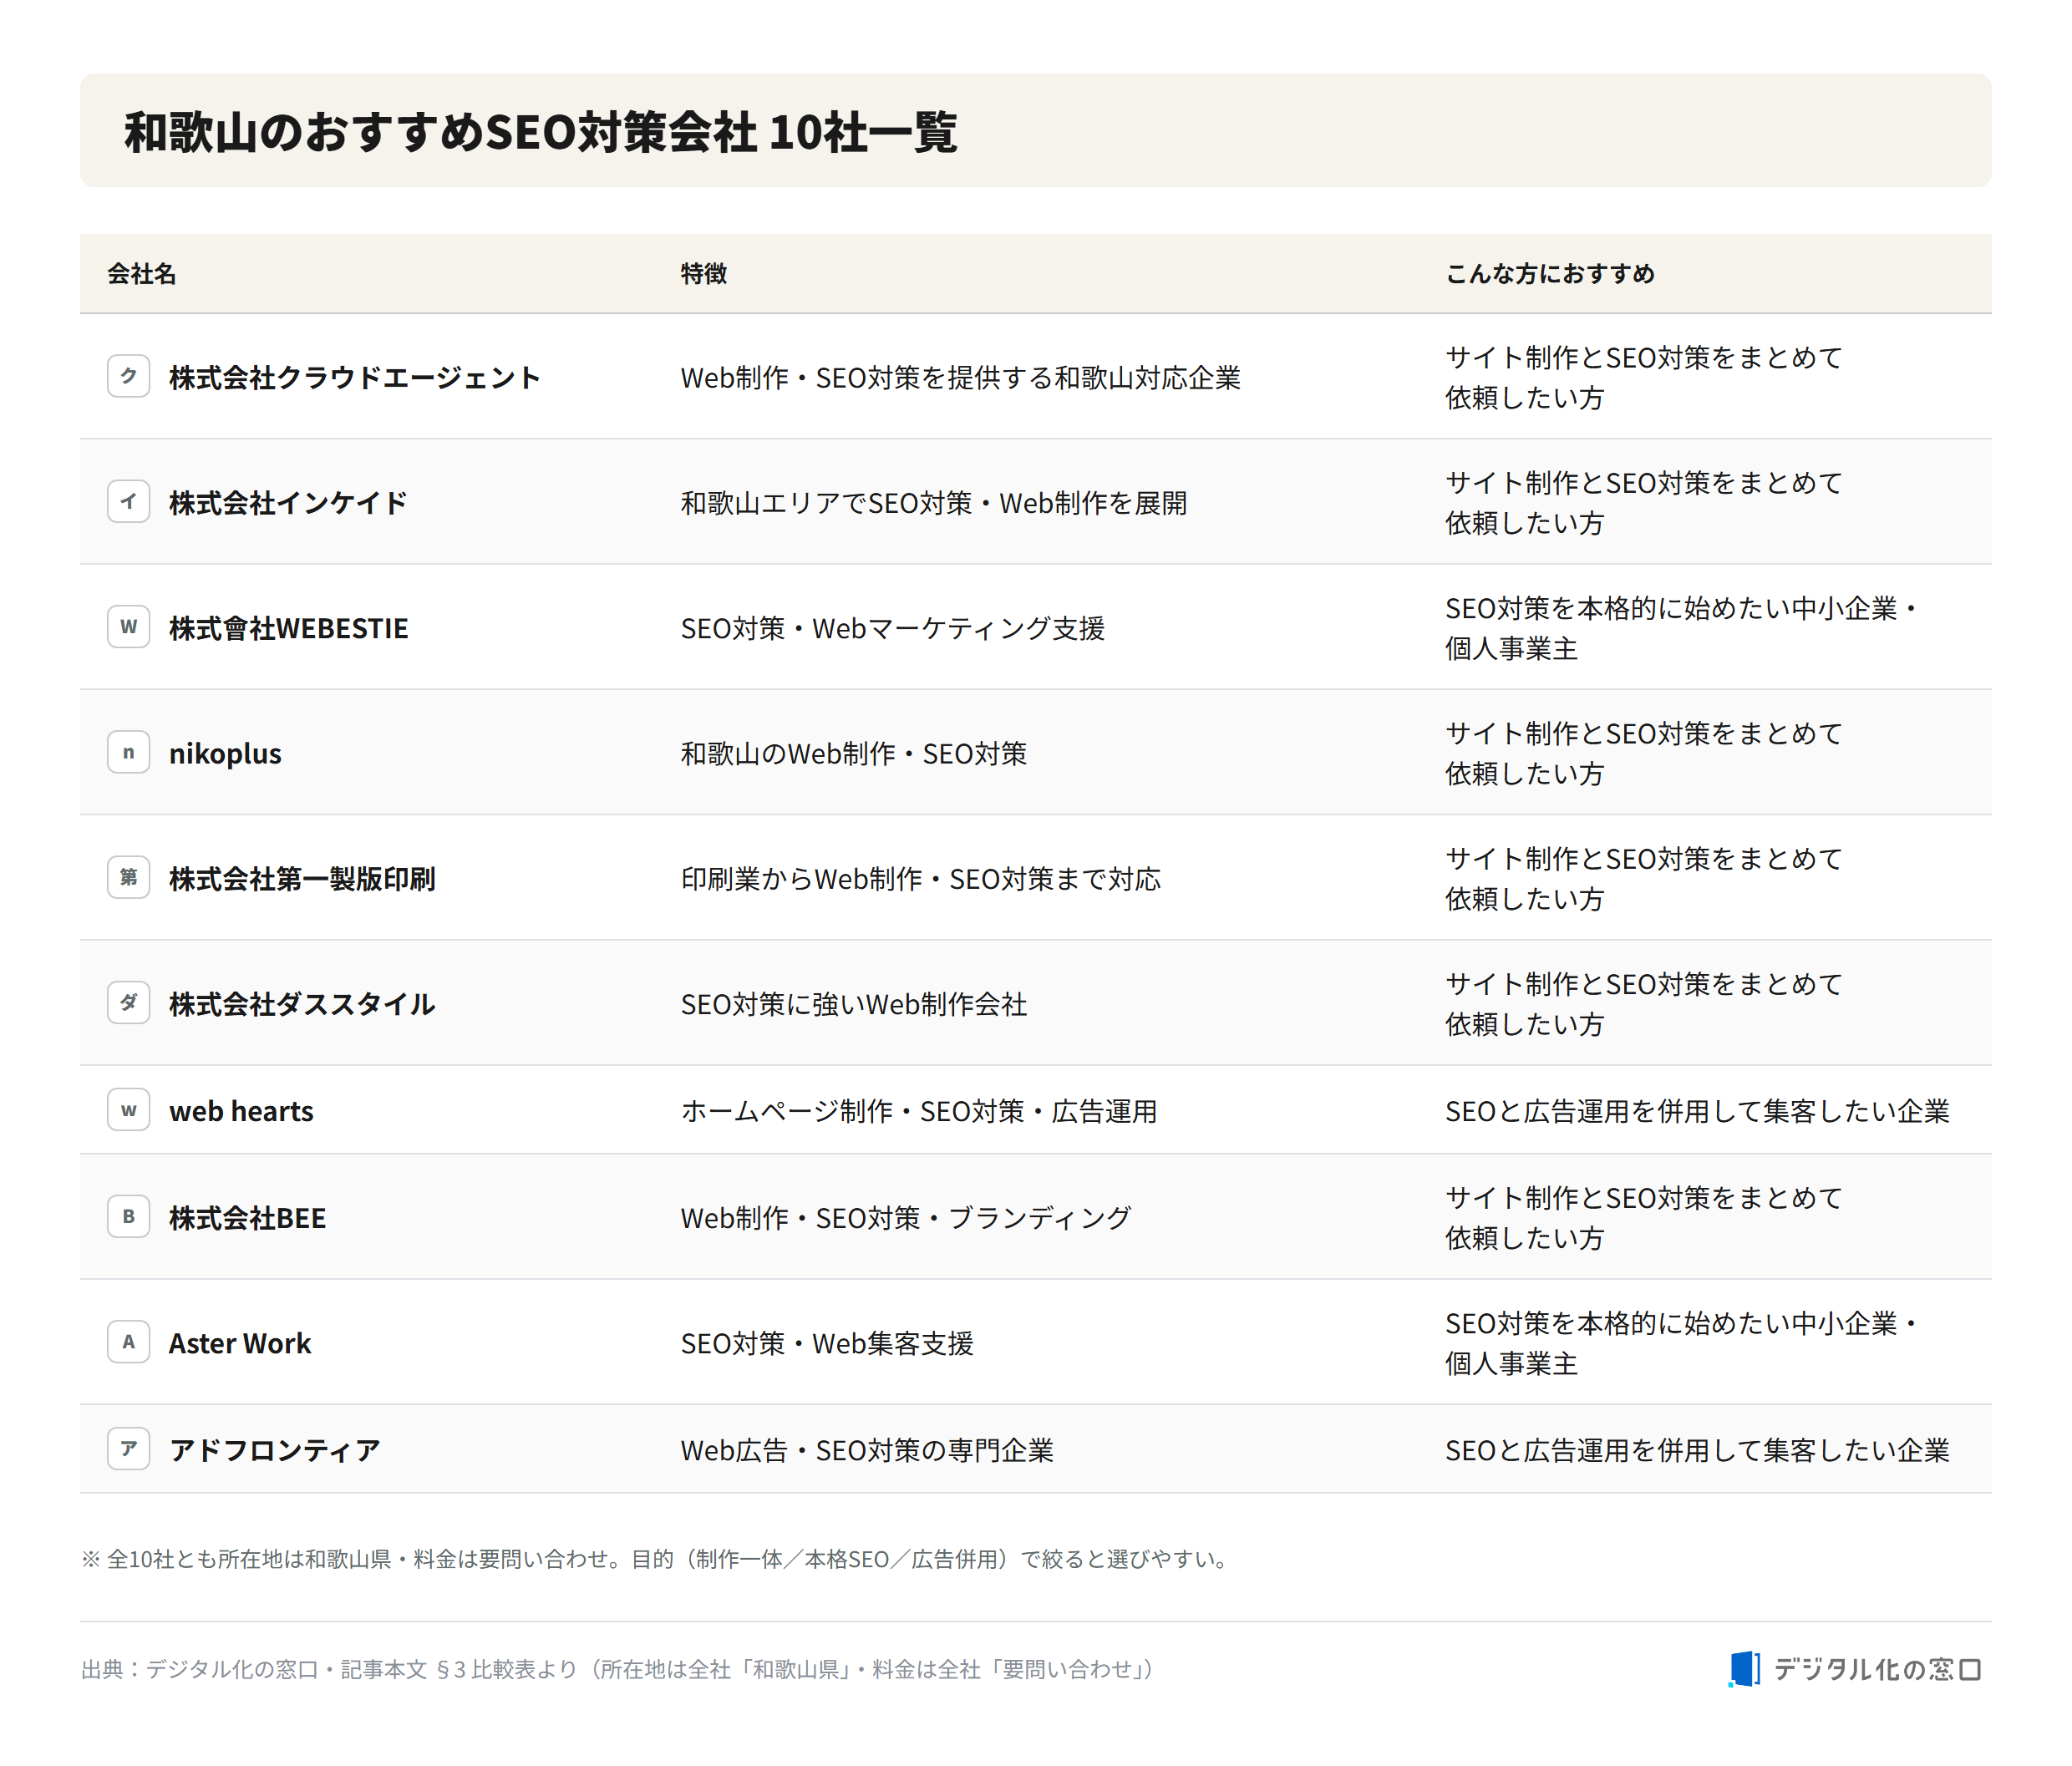Click the ア icon beside アドフロンティア
2072x1766 pixels.
click(129, 1448)
